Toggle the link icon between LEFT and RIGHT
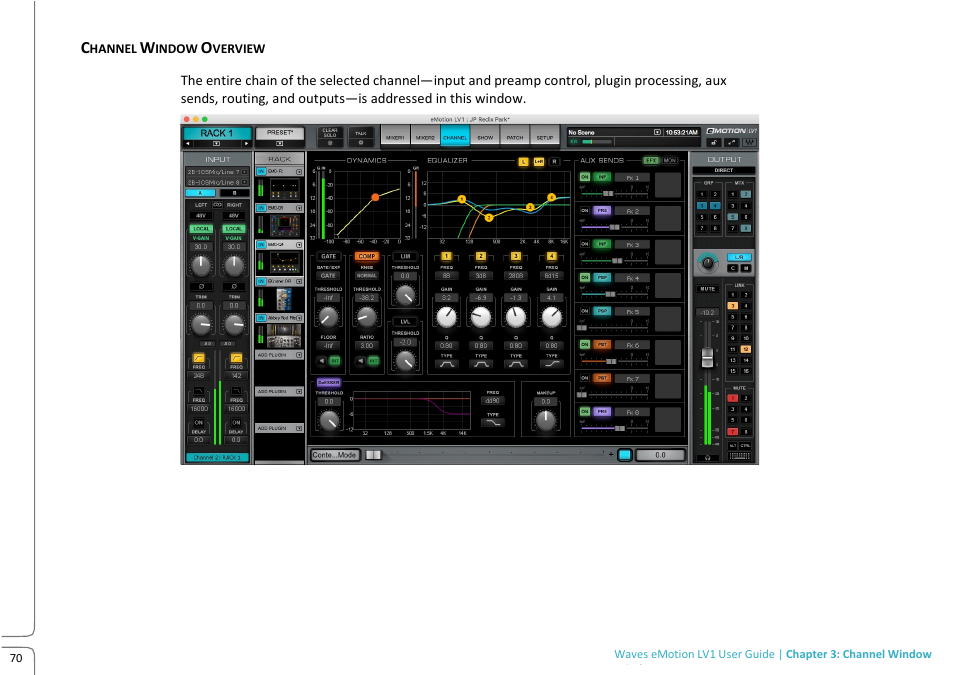 point(217,205)
